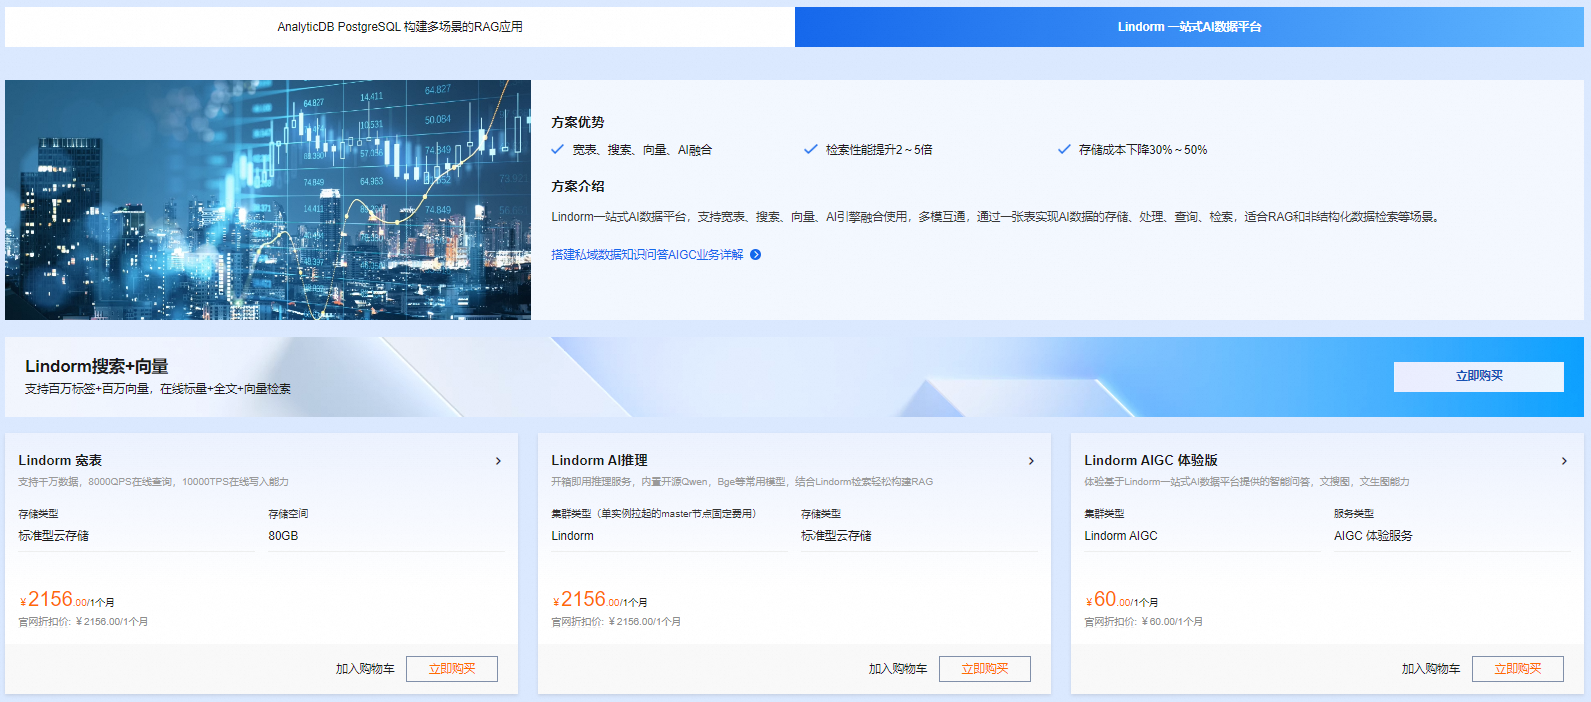Select 80GB storage space value
The image size is (1591, 702).
tap(283, 536)
